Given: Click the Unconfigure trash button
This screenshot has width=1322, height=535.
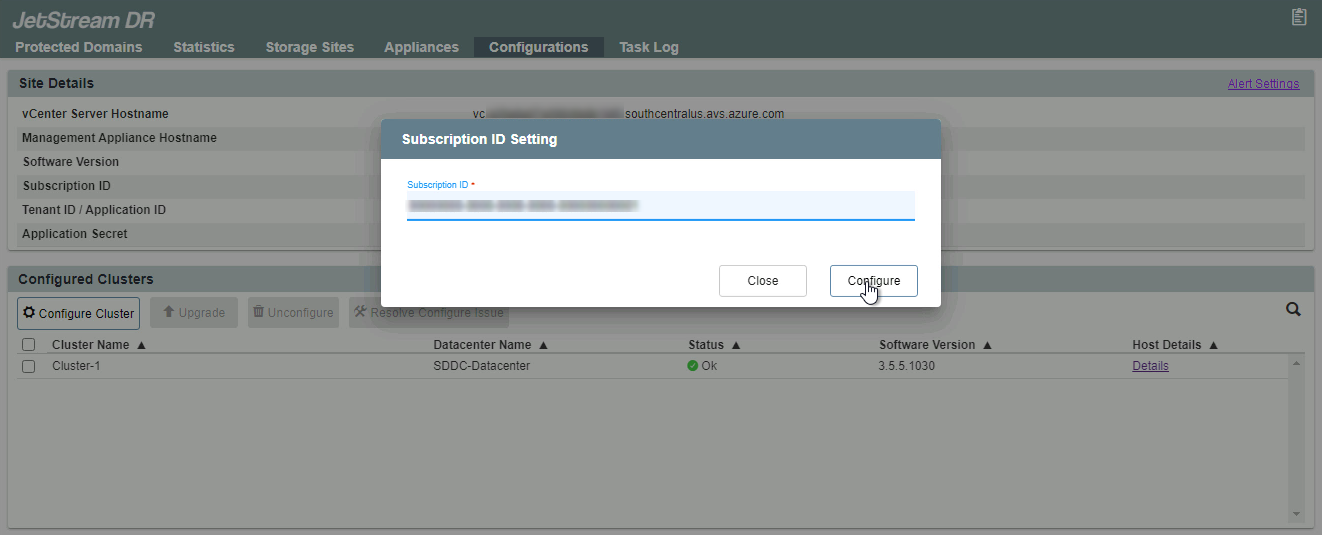Looking at the screenshot, I should pyautogui.click(x=293, y=313).
